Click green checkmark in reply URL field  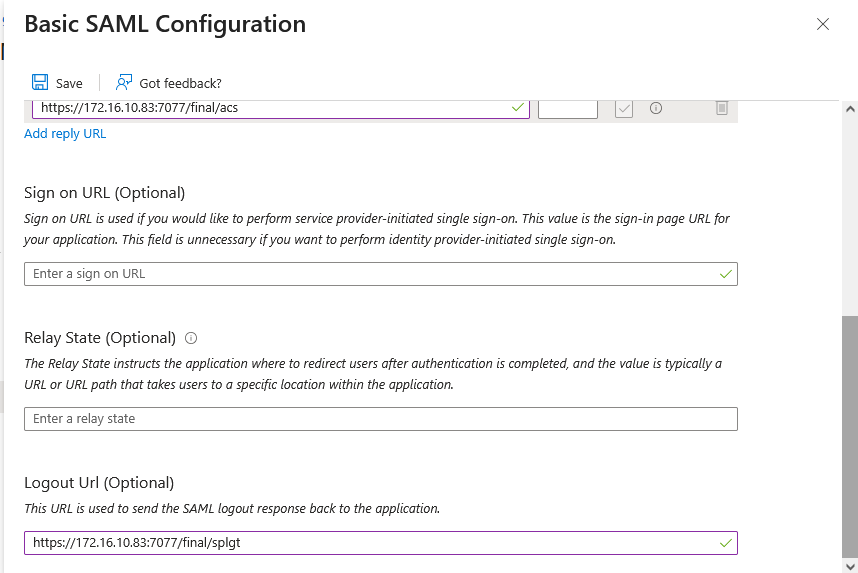[x=517, y=108]
